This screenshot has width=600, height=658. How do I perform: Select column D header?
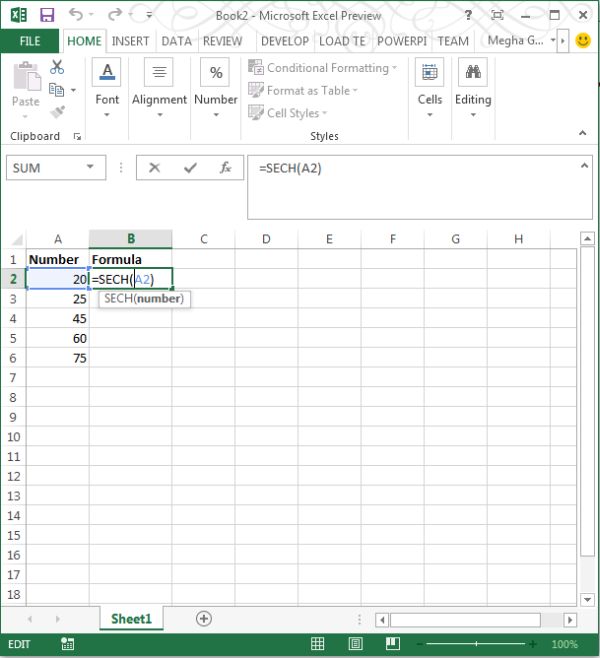tap(266, 239)
